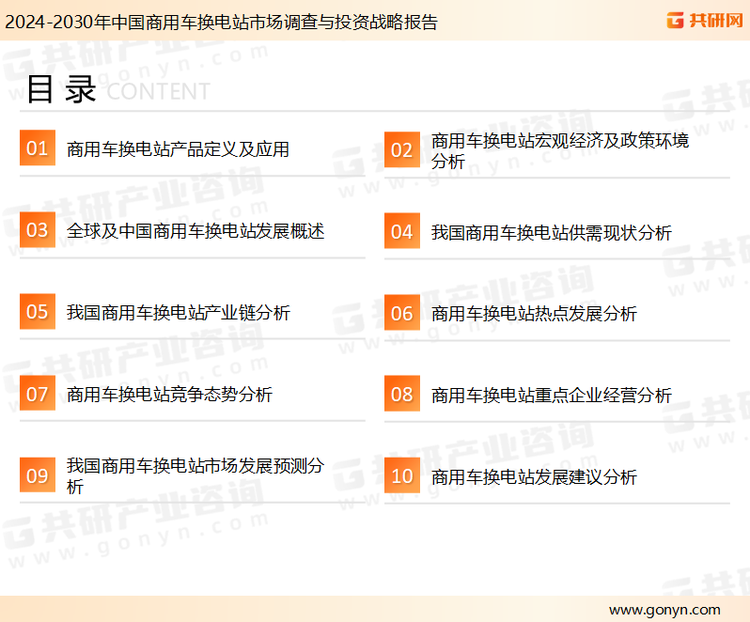
Task: Select 商用车换电站热点发展分析 entry
Action: [x=534, y=314]
